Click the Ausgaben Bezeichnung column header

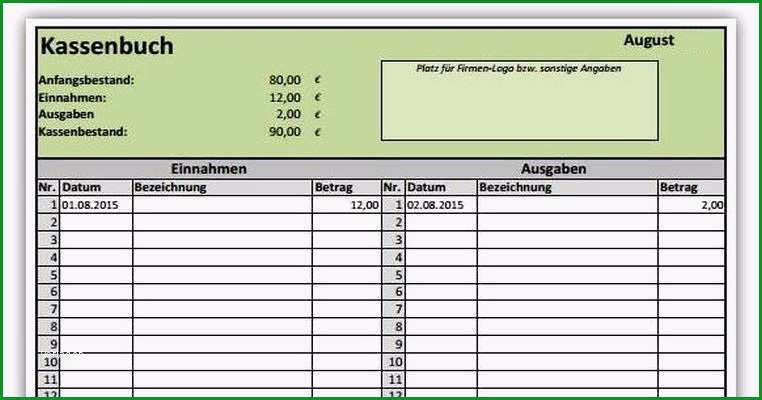click(x=568, y=188)
